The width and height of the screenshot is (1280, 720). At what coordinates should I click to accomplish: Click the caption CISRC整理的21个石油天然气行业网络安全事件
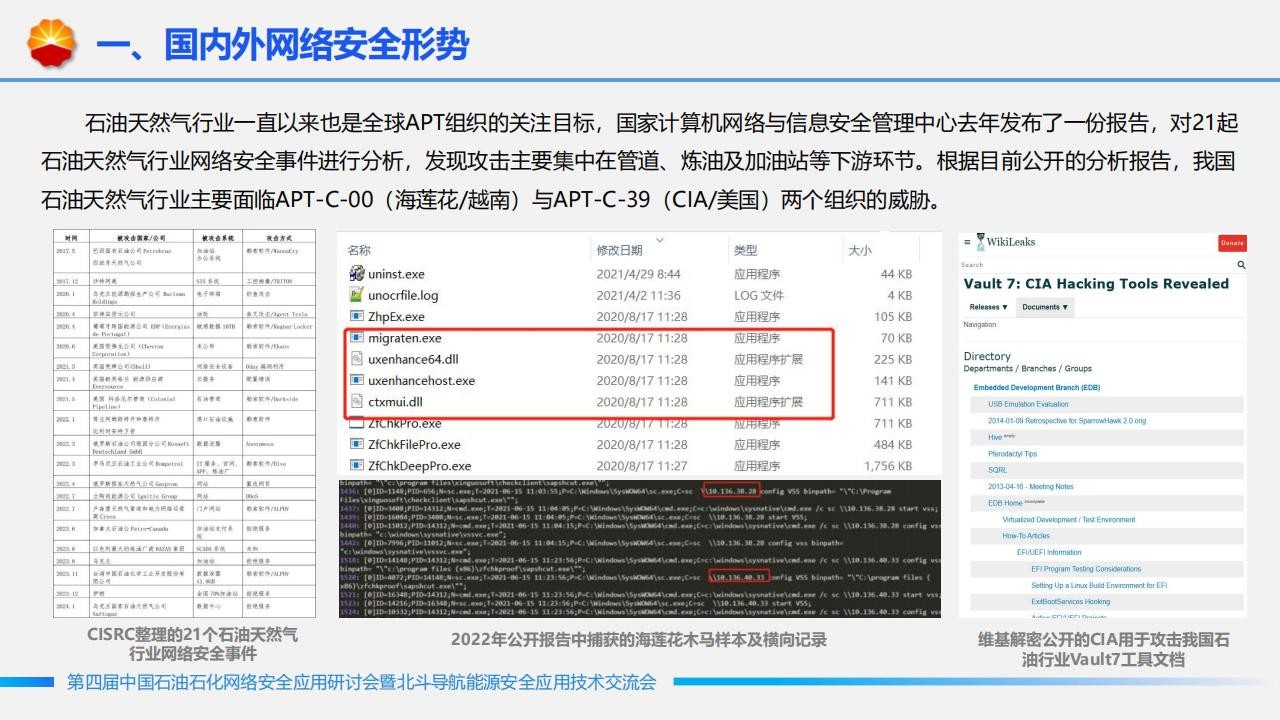[192, 644]
